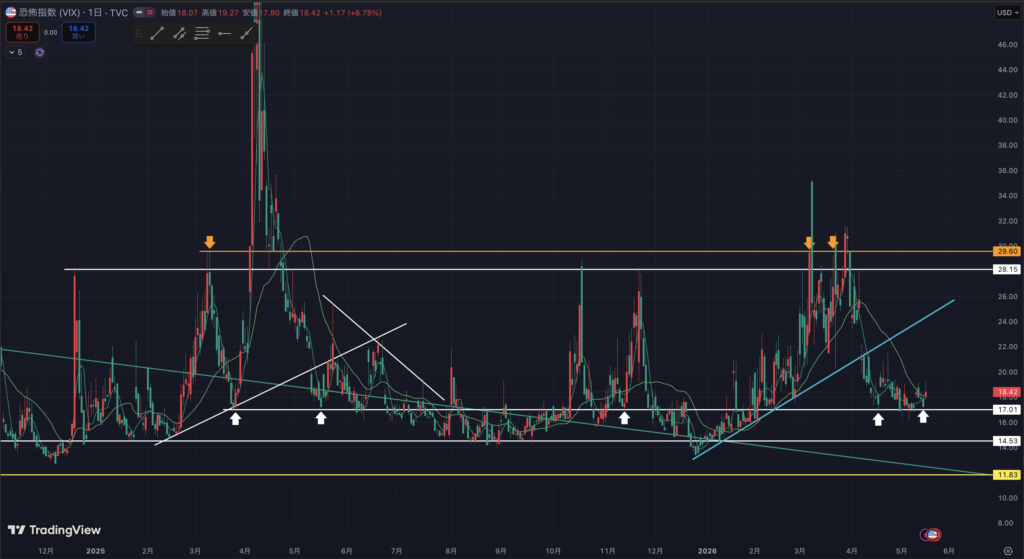Select the orange 29.60 price label
This screenshot has width=1024, height=559.
[1006, 251]
